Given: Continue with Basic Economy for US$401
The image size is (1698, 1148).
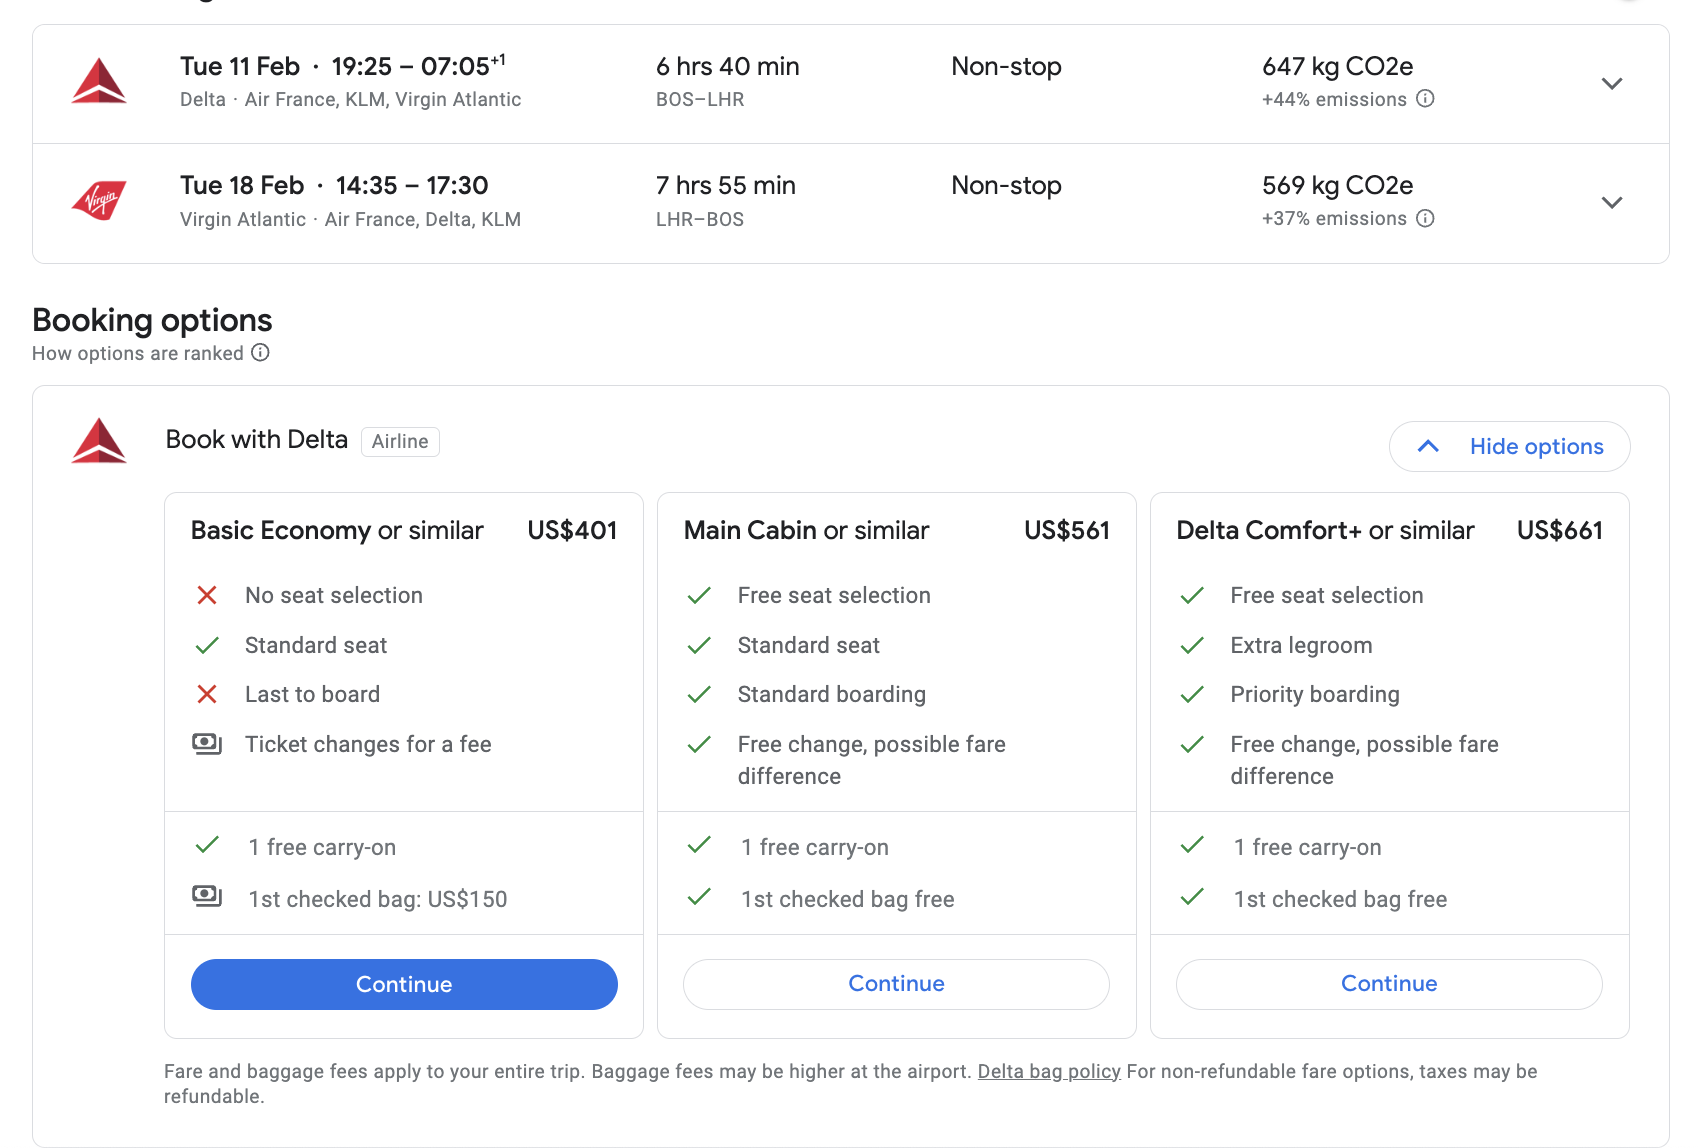Looking at the screenshot, I should click(x=404, y=984).
